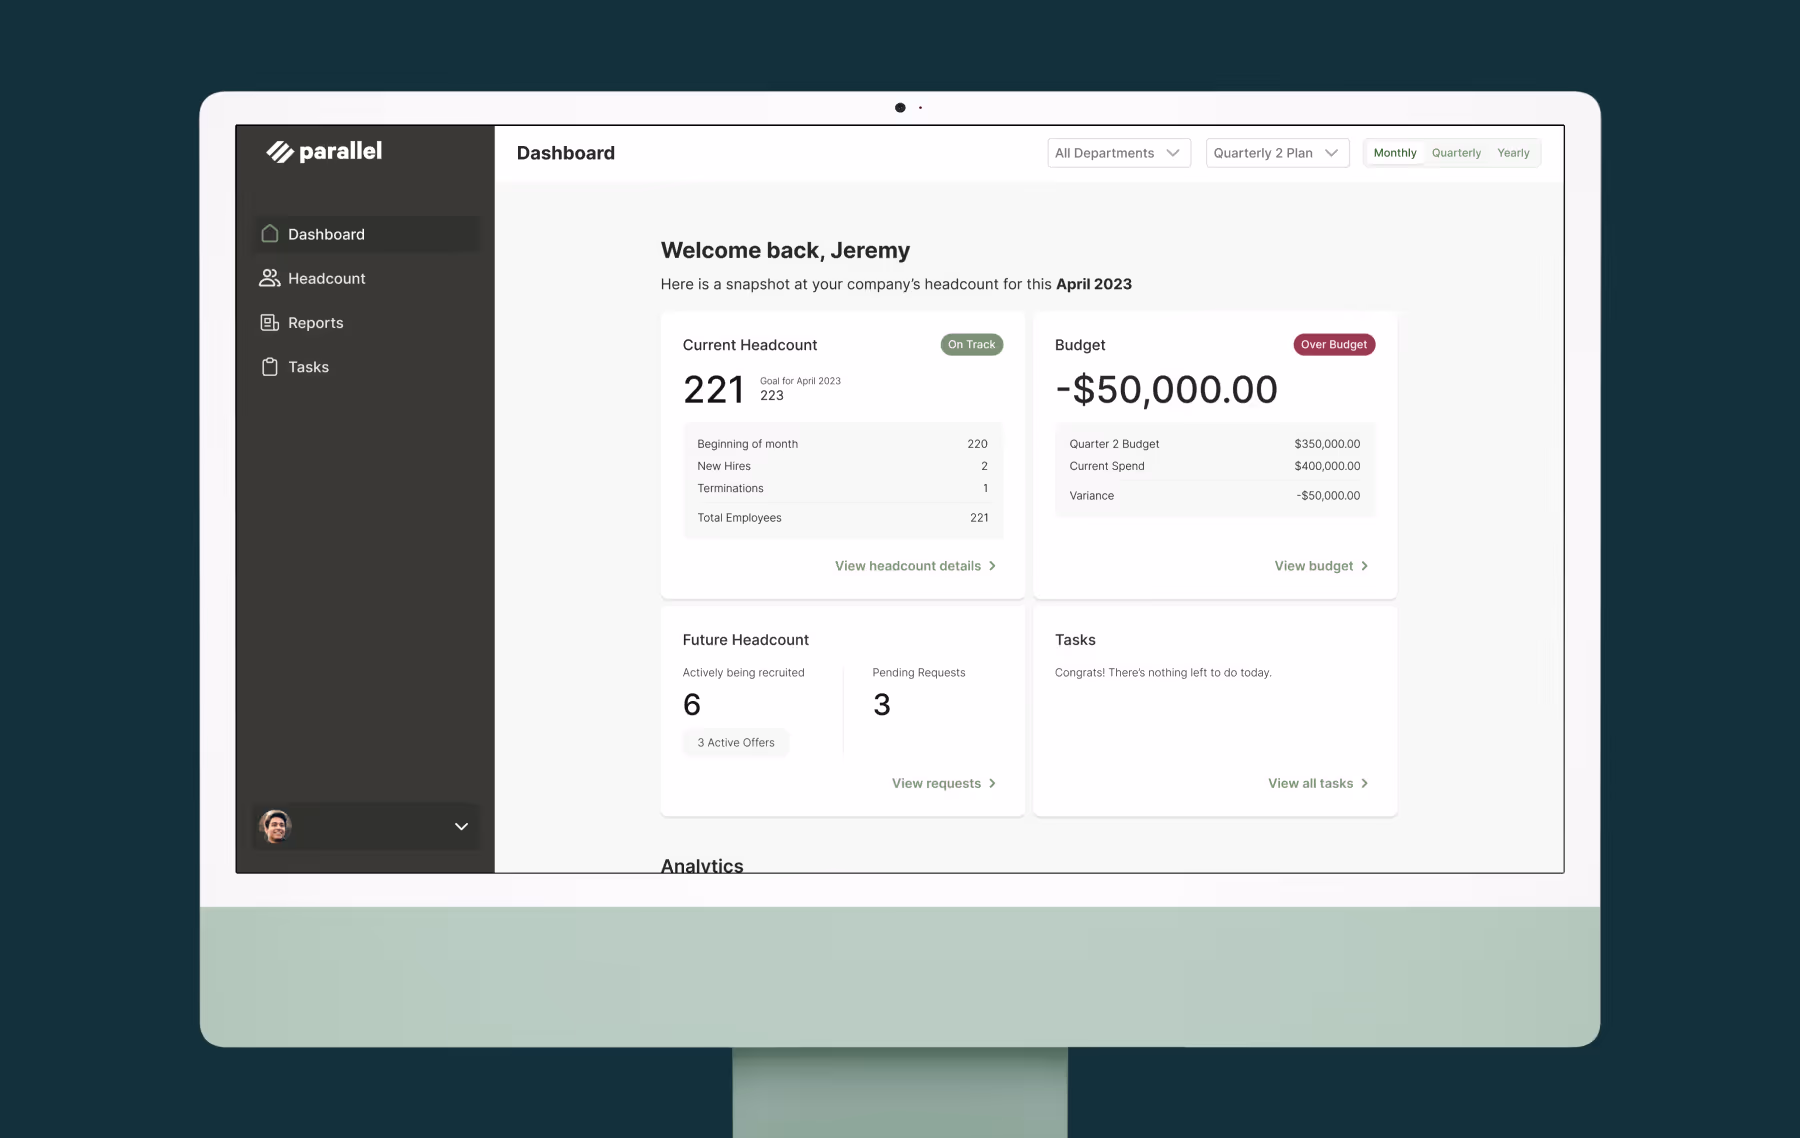
Task: Click the arrow beside View all tasks
Action: (1364, 783)
